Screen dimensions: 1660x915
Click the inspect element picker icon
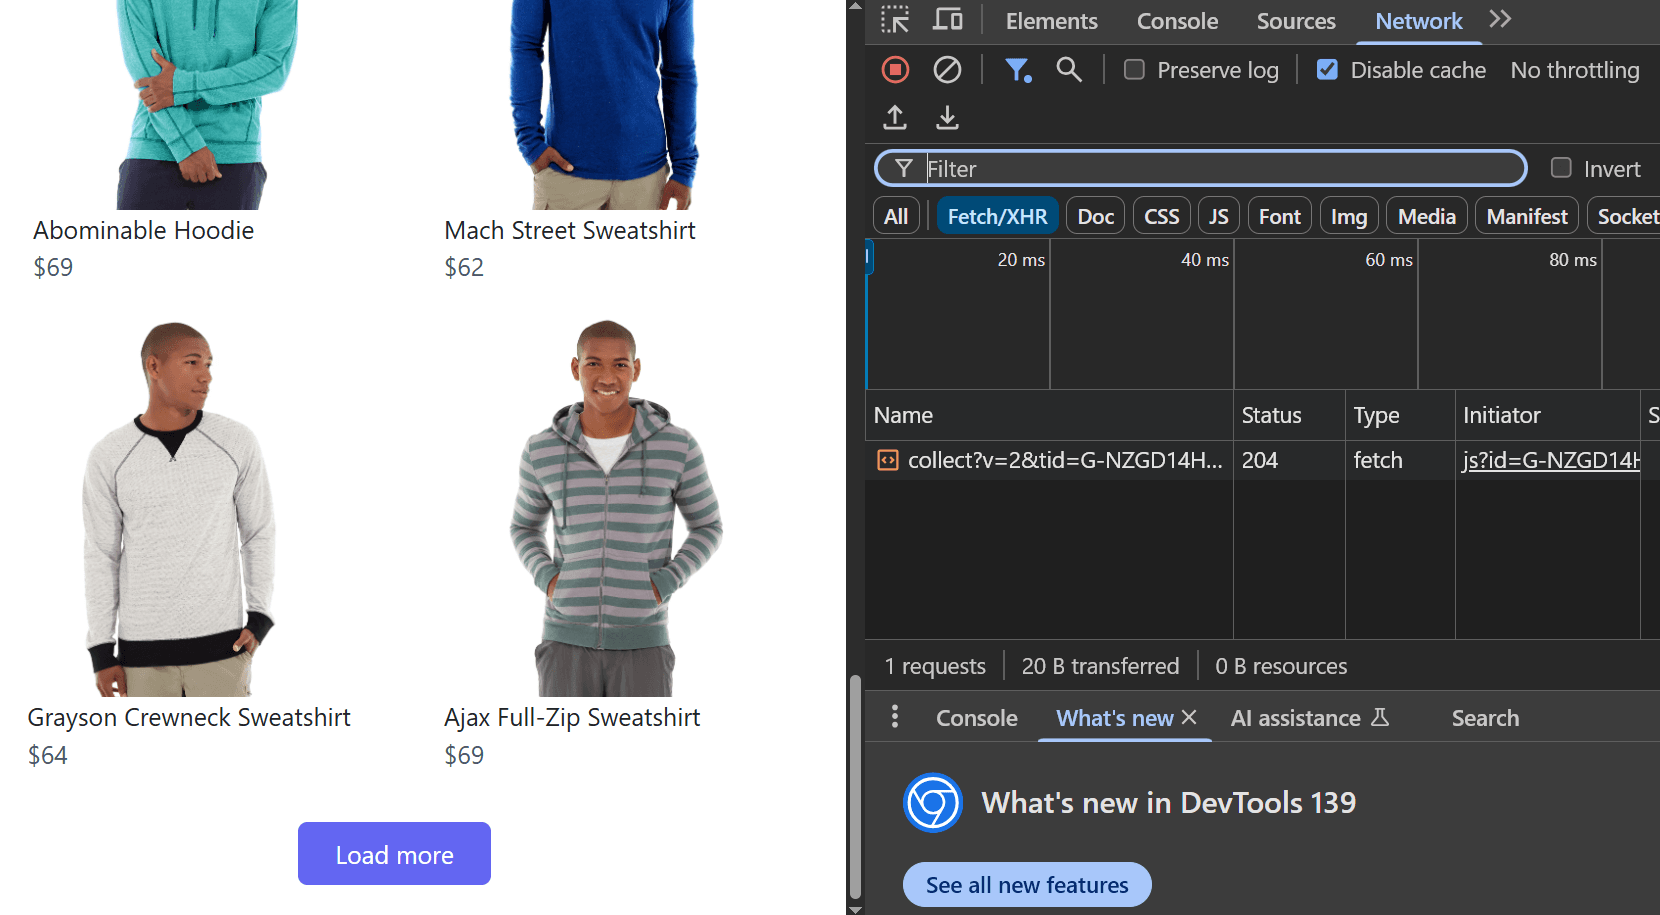(895, 20)
